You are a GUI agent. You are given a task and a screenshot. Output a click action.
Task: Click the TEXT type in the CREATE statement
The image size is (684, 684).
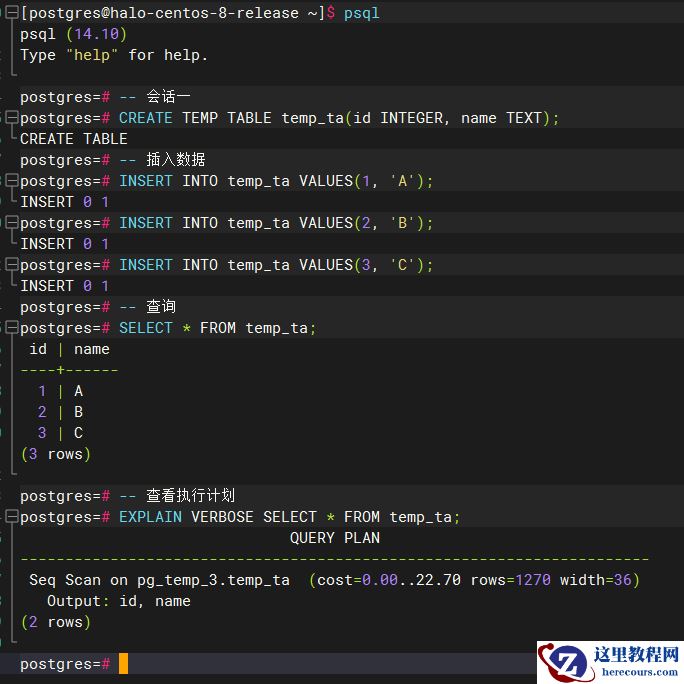pos(524,118)
